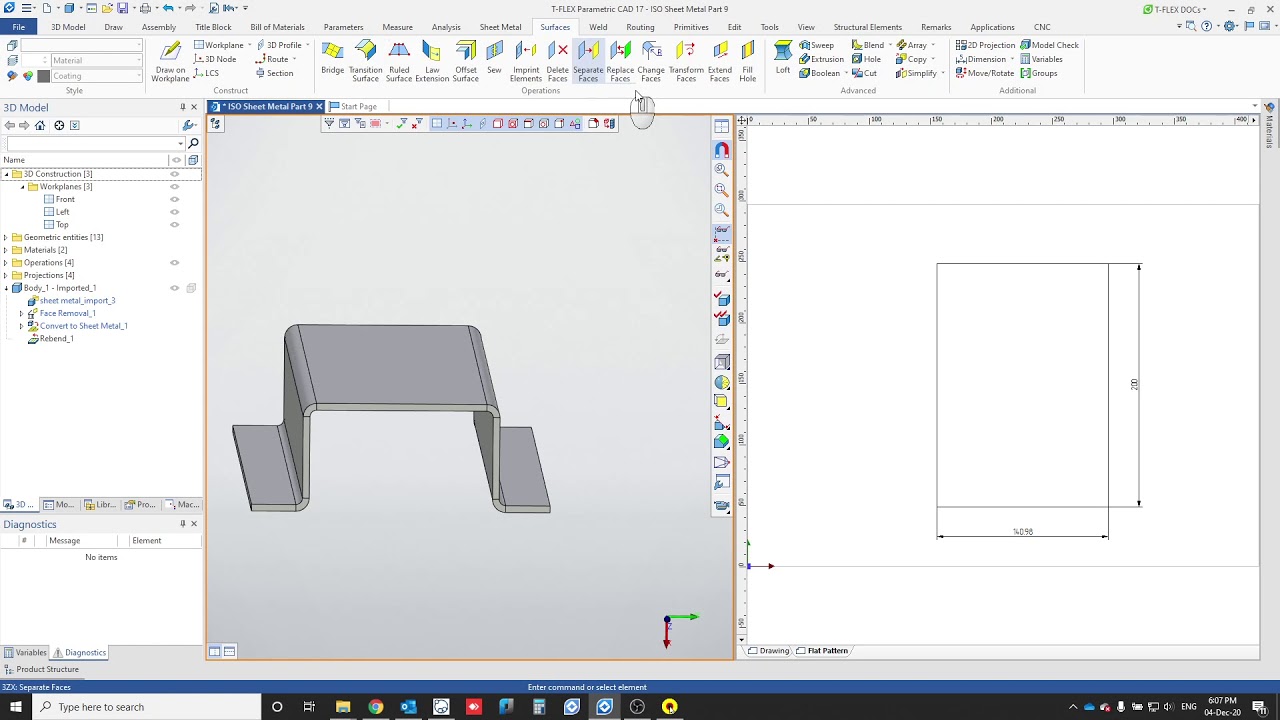Open File Explorer from the taskbar
This screenshot has width=1280, height=720.
pos(342,707)
